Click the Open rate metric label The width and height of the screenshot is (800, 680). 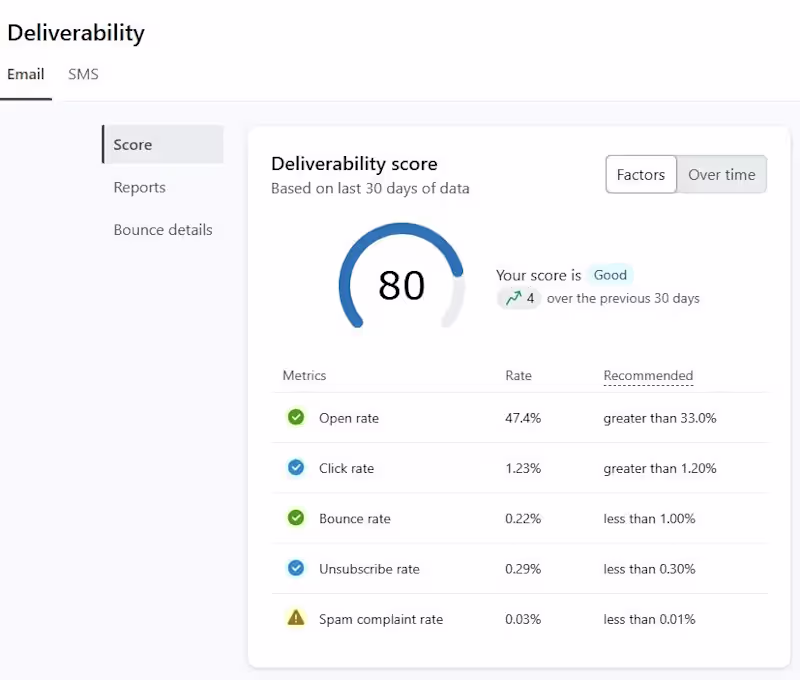[x=349, y=418]
